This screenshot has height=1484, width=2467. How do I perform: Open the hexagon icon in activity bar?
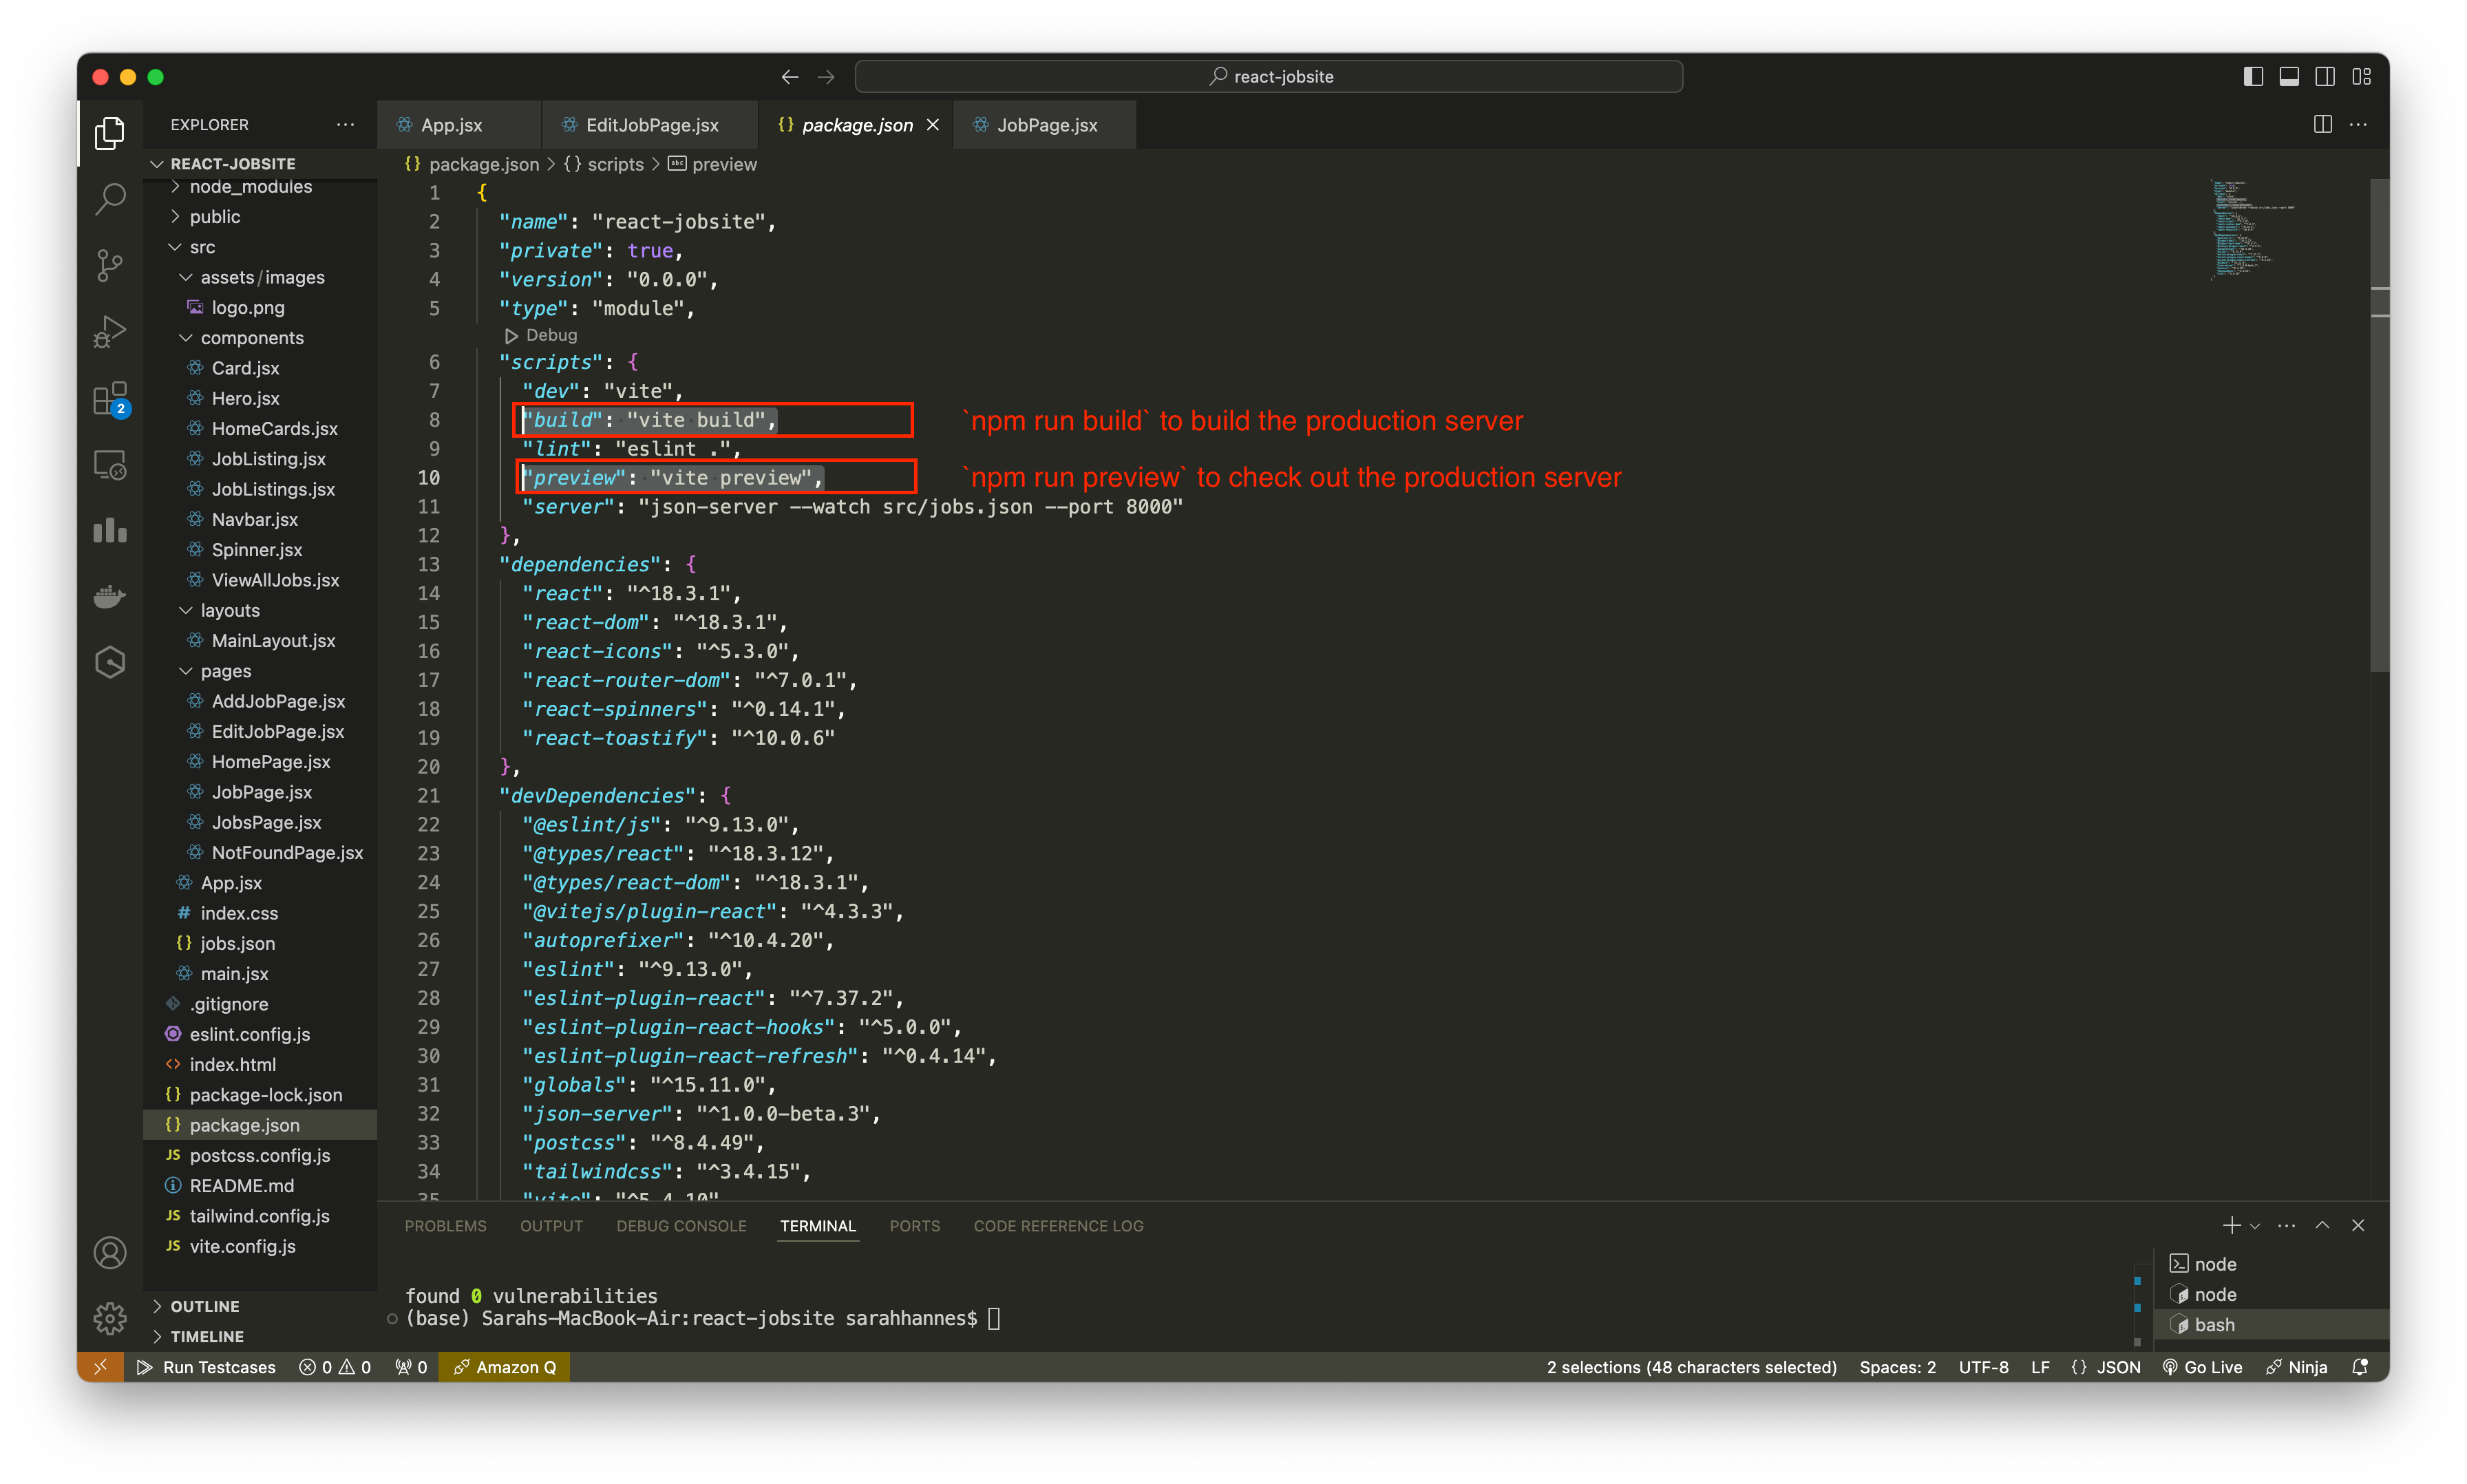(110, 662)
